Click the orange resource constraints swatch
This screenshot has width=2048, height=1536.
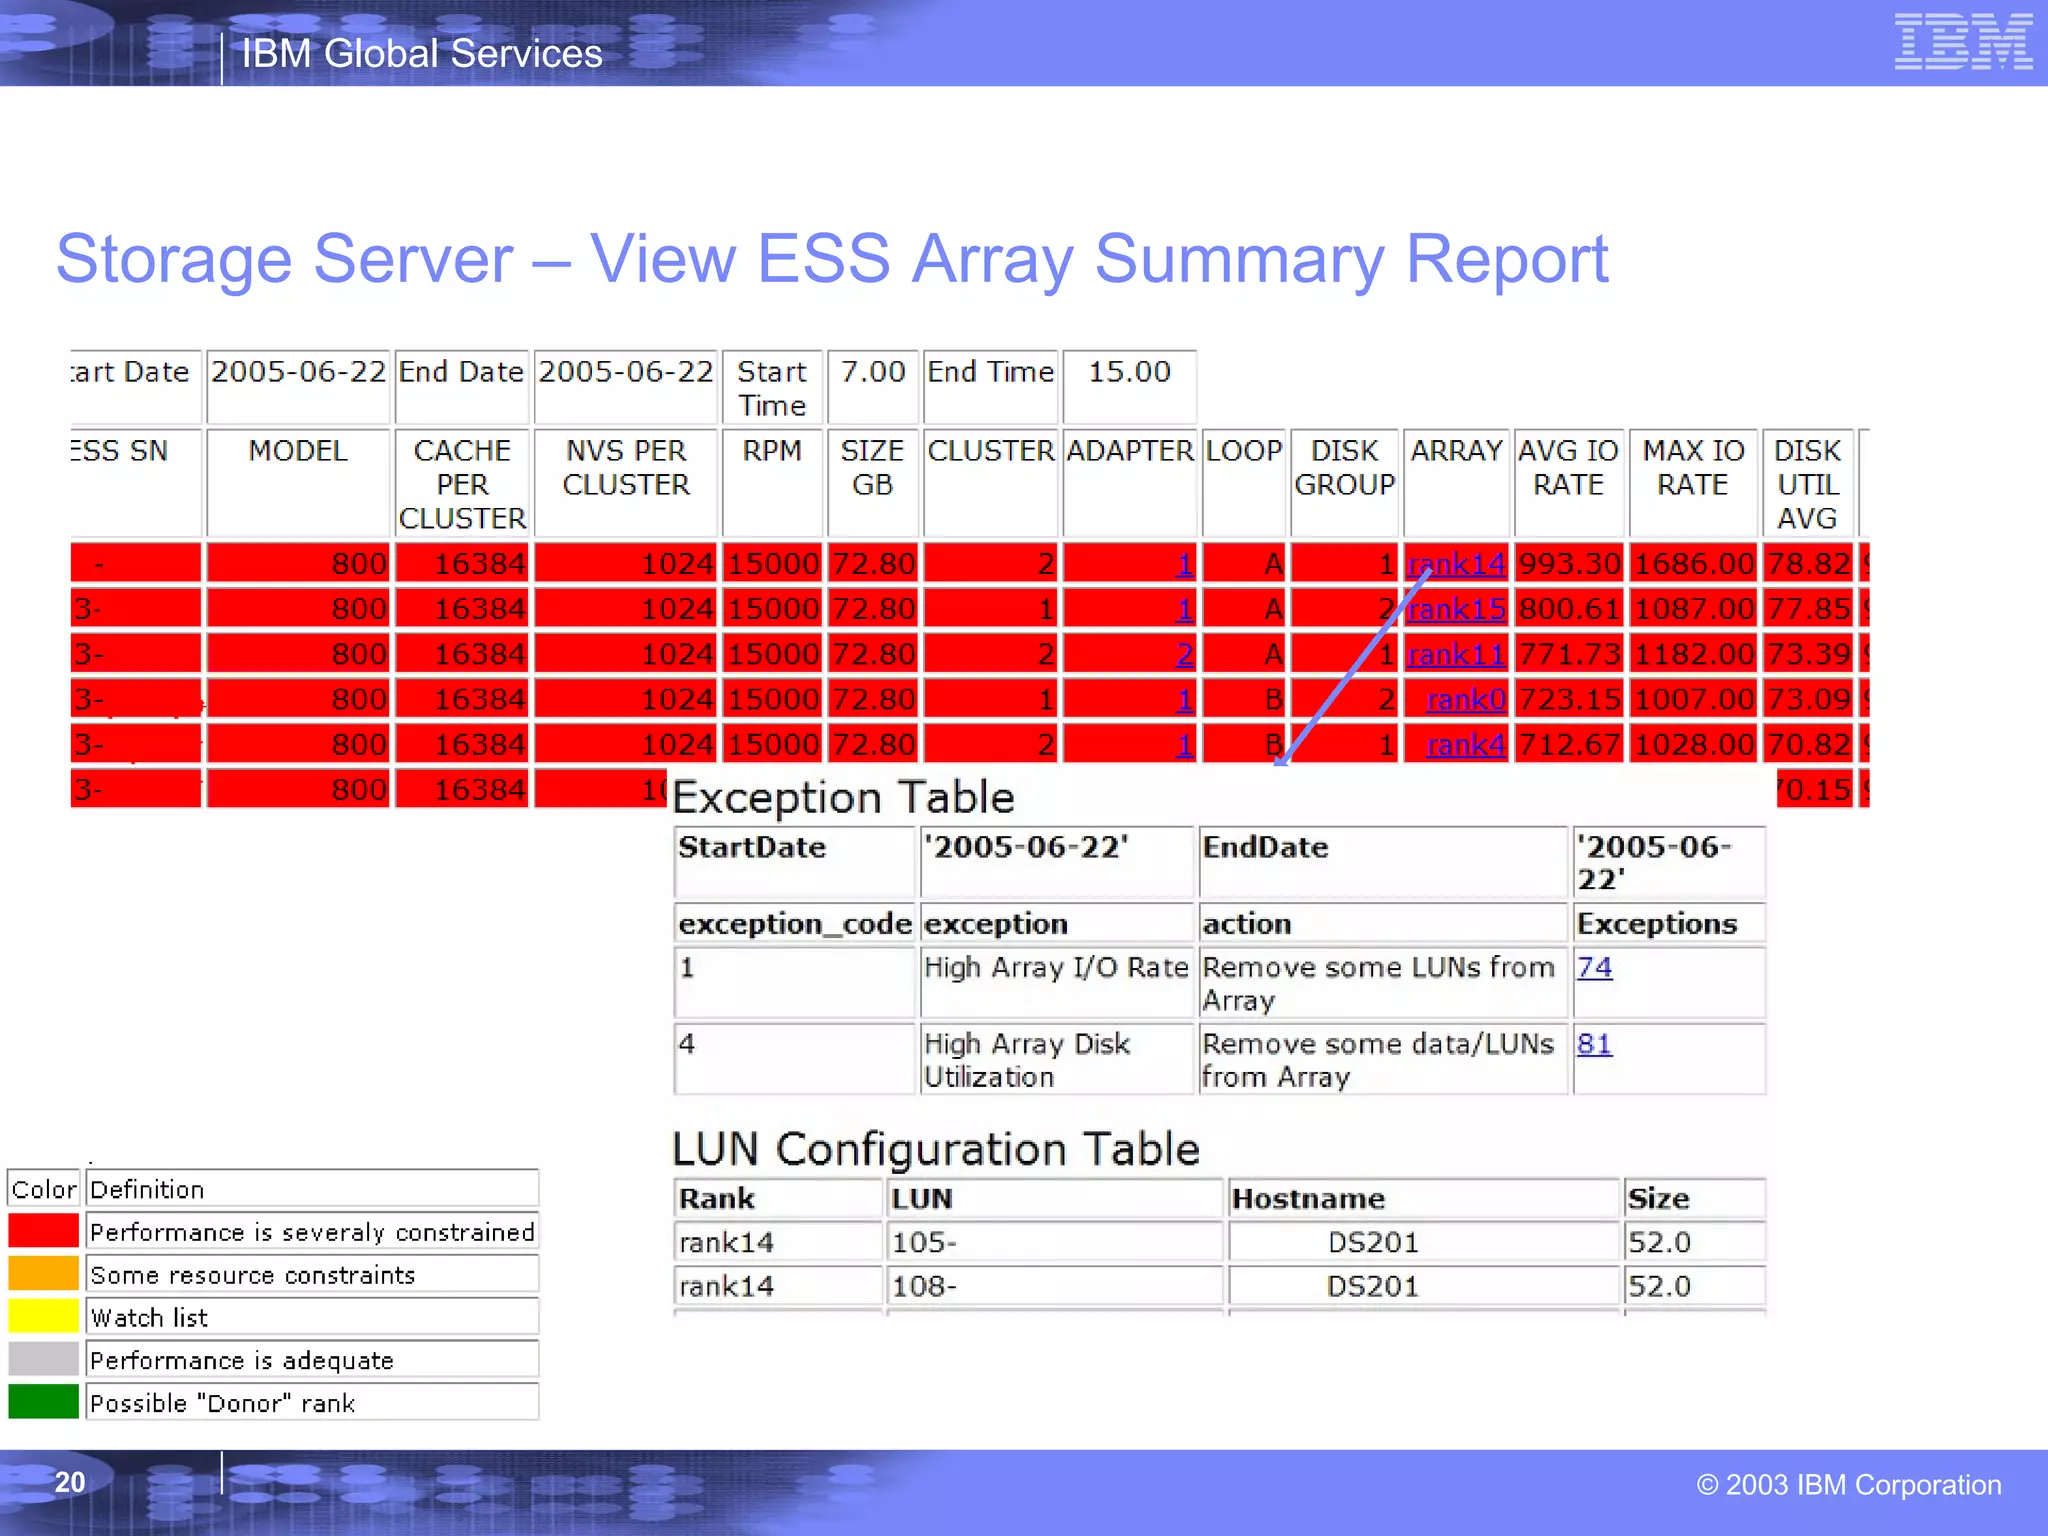click(43, 1273)
